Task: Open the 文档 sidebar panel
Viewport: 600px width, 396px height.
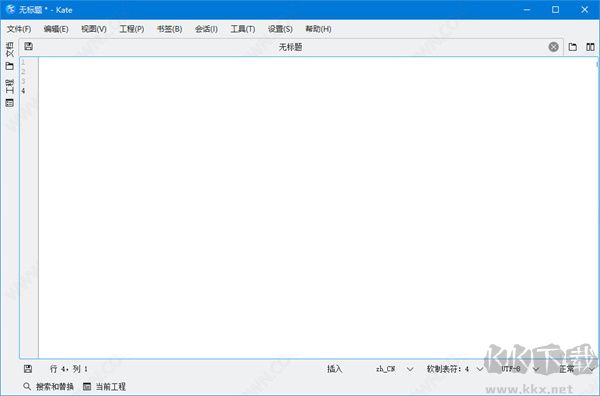Action: pyautogui.click(x=10, y=56)
